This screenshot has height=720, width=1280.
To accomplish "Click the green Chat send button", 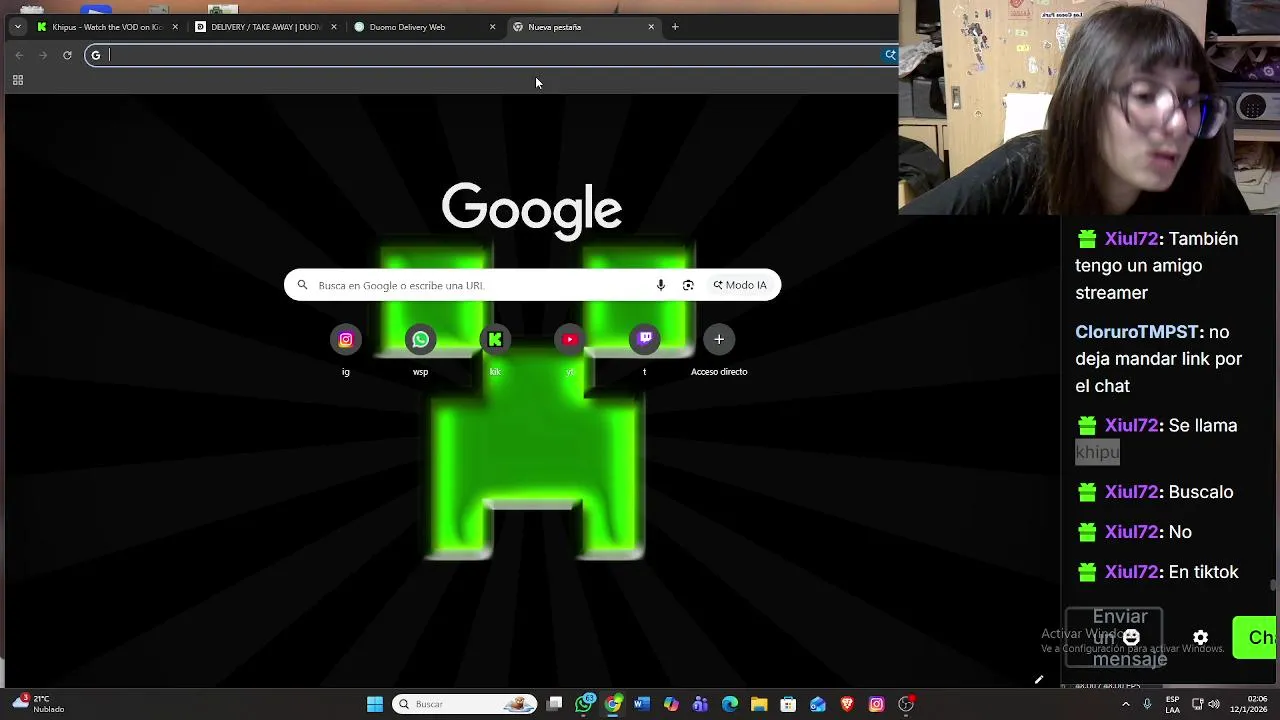I will [1257, 638].
